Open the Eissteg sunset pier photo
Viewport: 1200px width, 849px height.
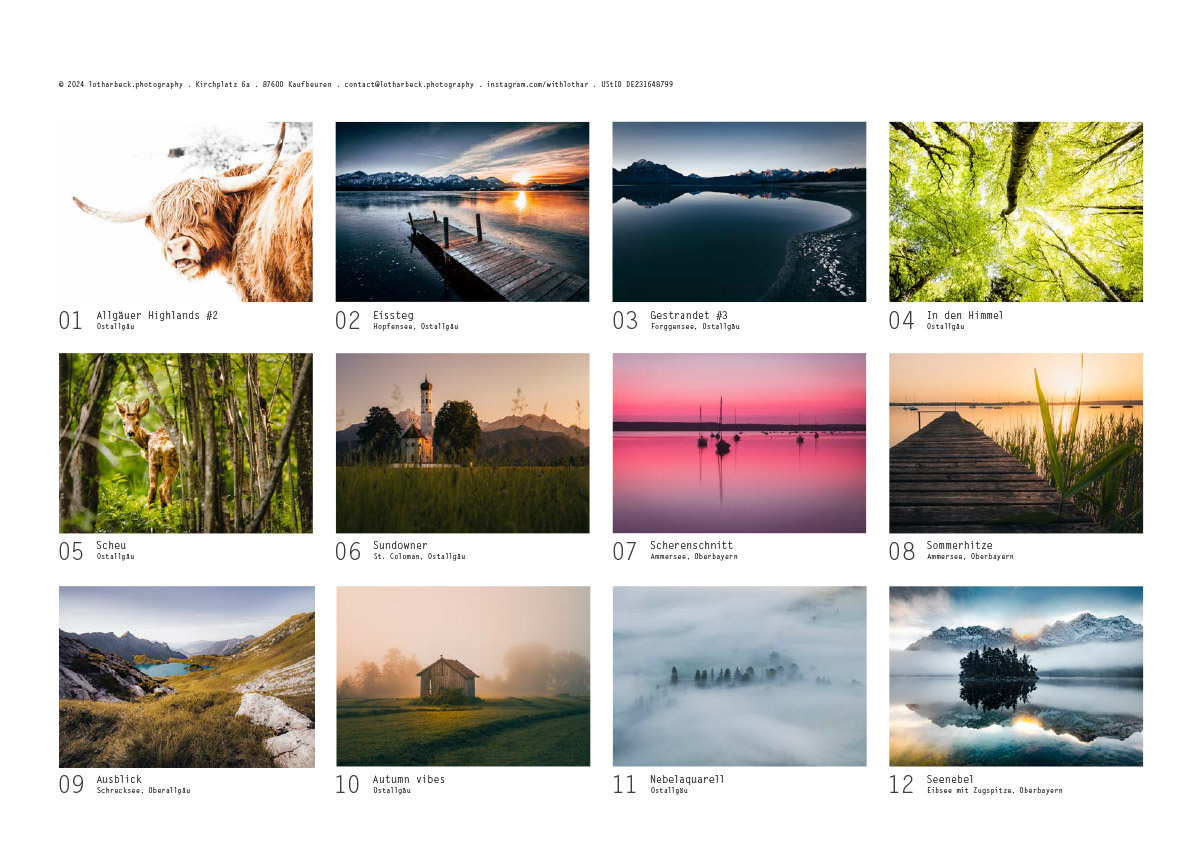(x=462, y=212)
